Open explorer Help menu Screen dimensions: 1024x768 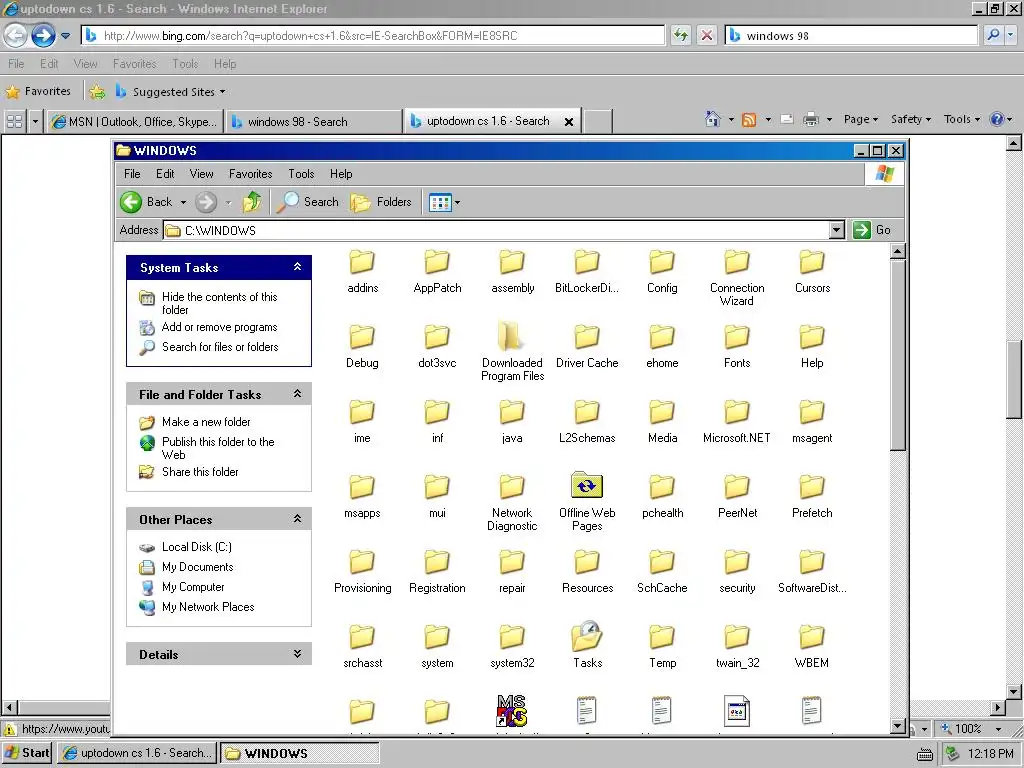[341, 174]
